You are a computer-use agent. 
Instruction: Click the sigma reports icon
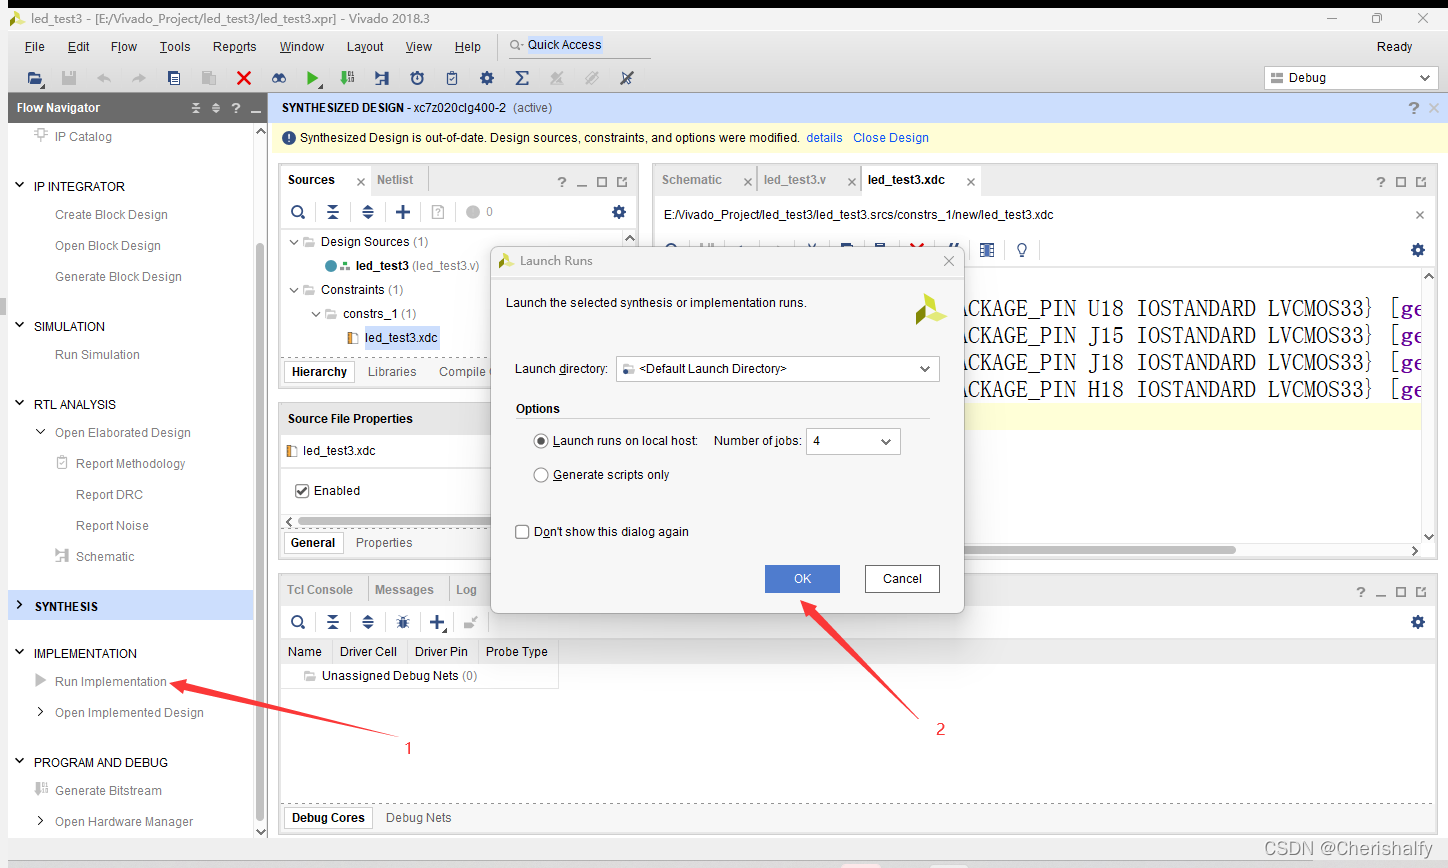521,78
